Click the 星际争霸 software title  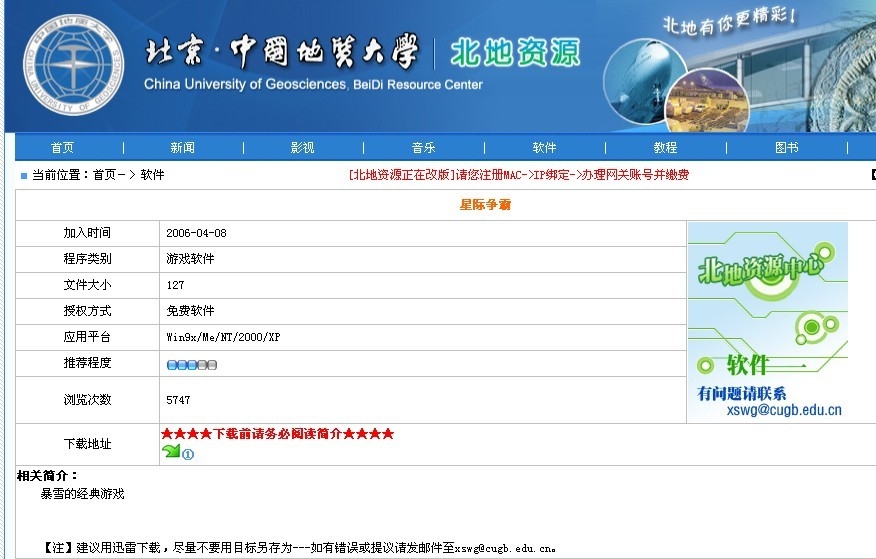pyautogui.click(x=485, y=205)
